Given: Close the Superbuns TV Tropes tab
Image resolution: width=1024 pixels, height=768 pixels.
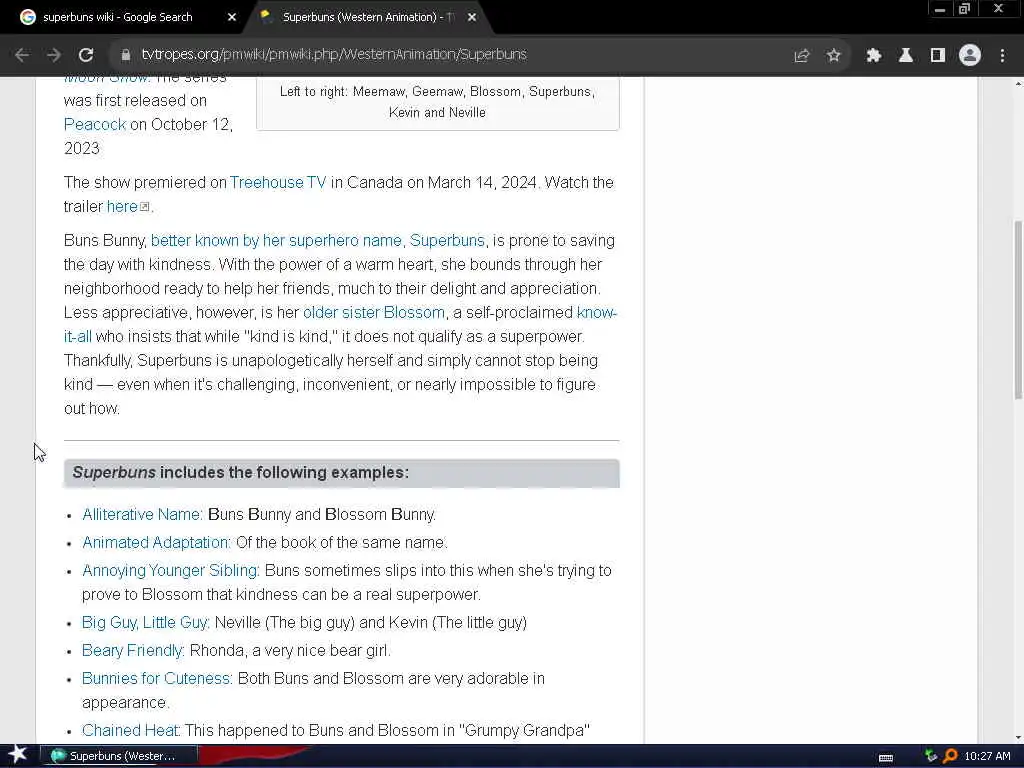Looking at the screenshot, I should point(472,18).
